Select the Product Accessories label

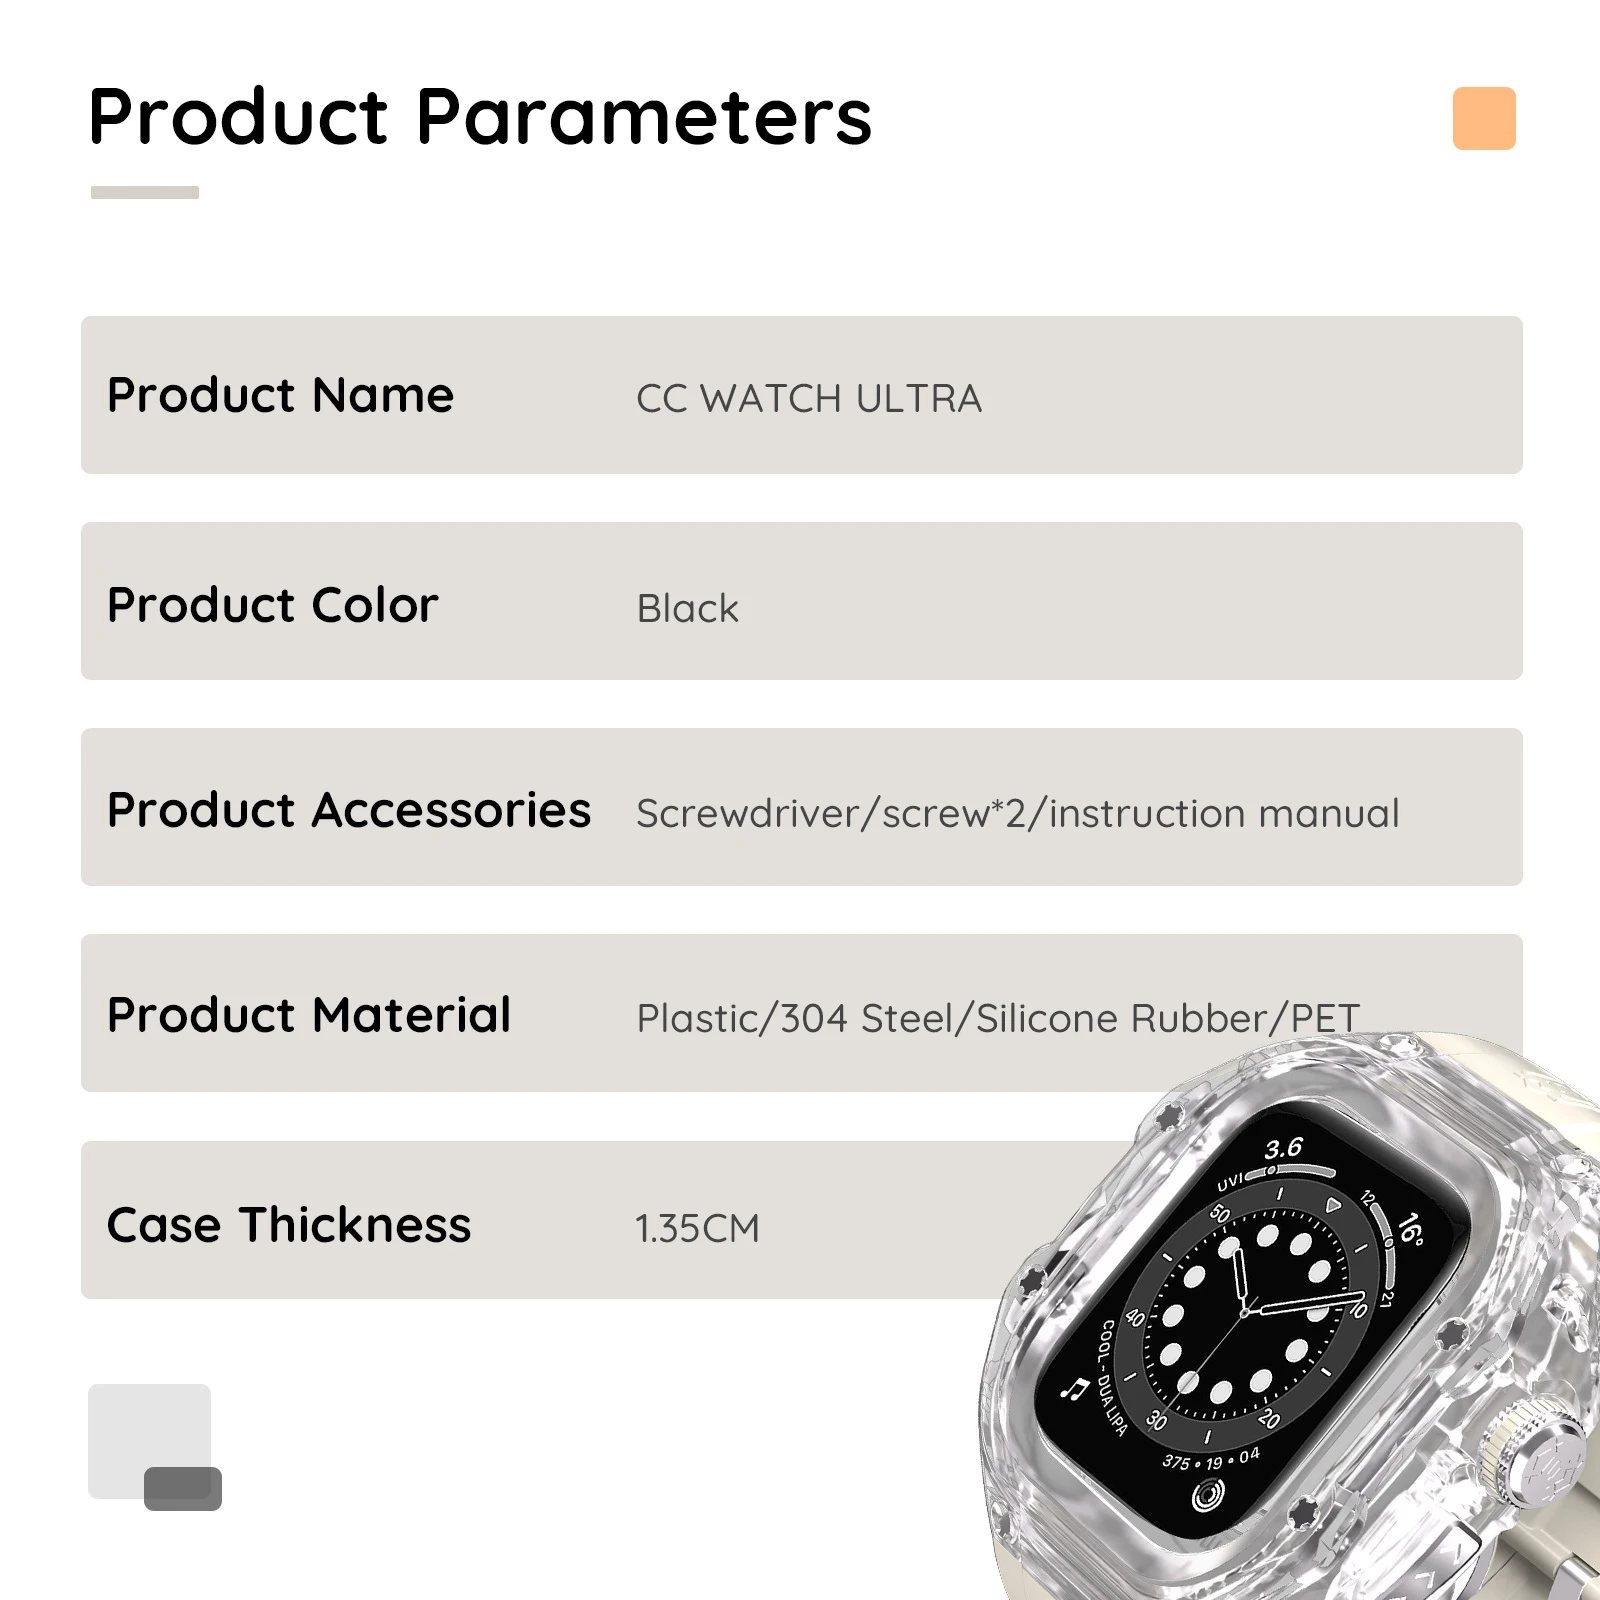pos(349,810)
